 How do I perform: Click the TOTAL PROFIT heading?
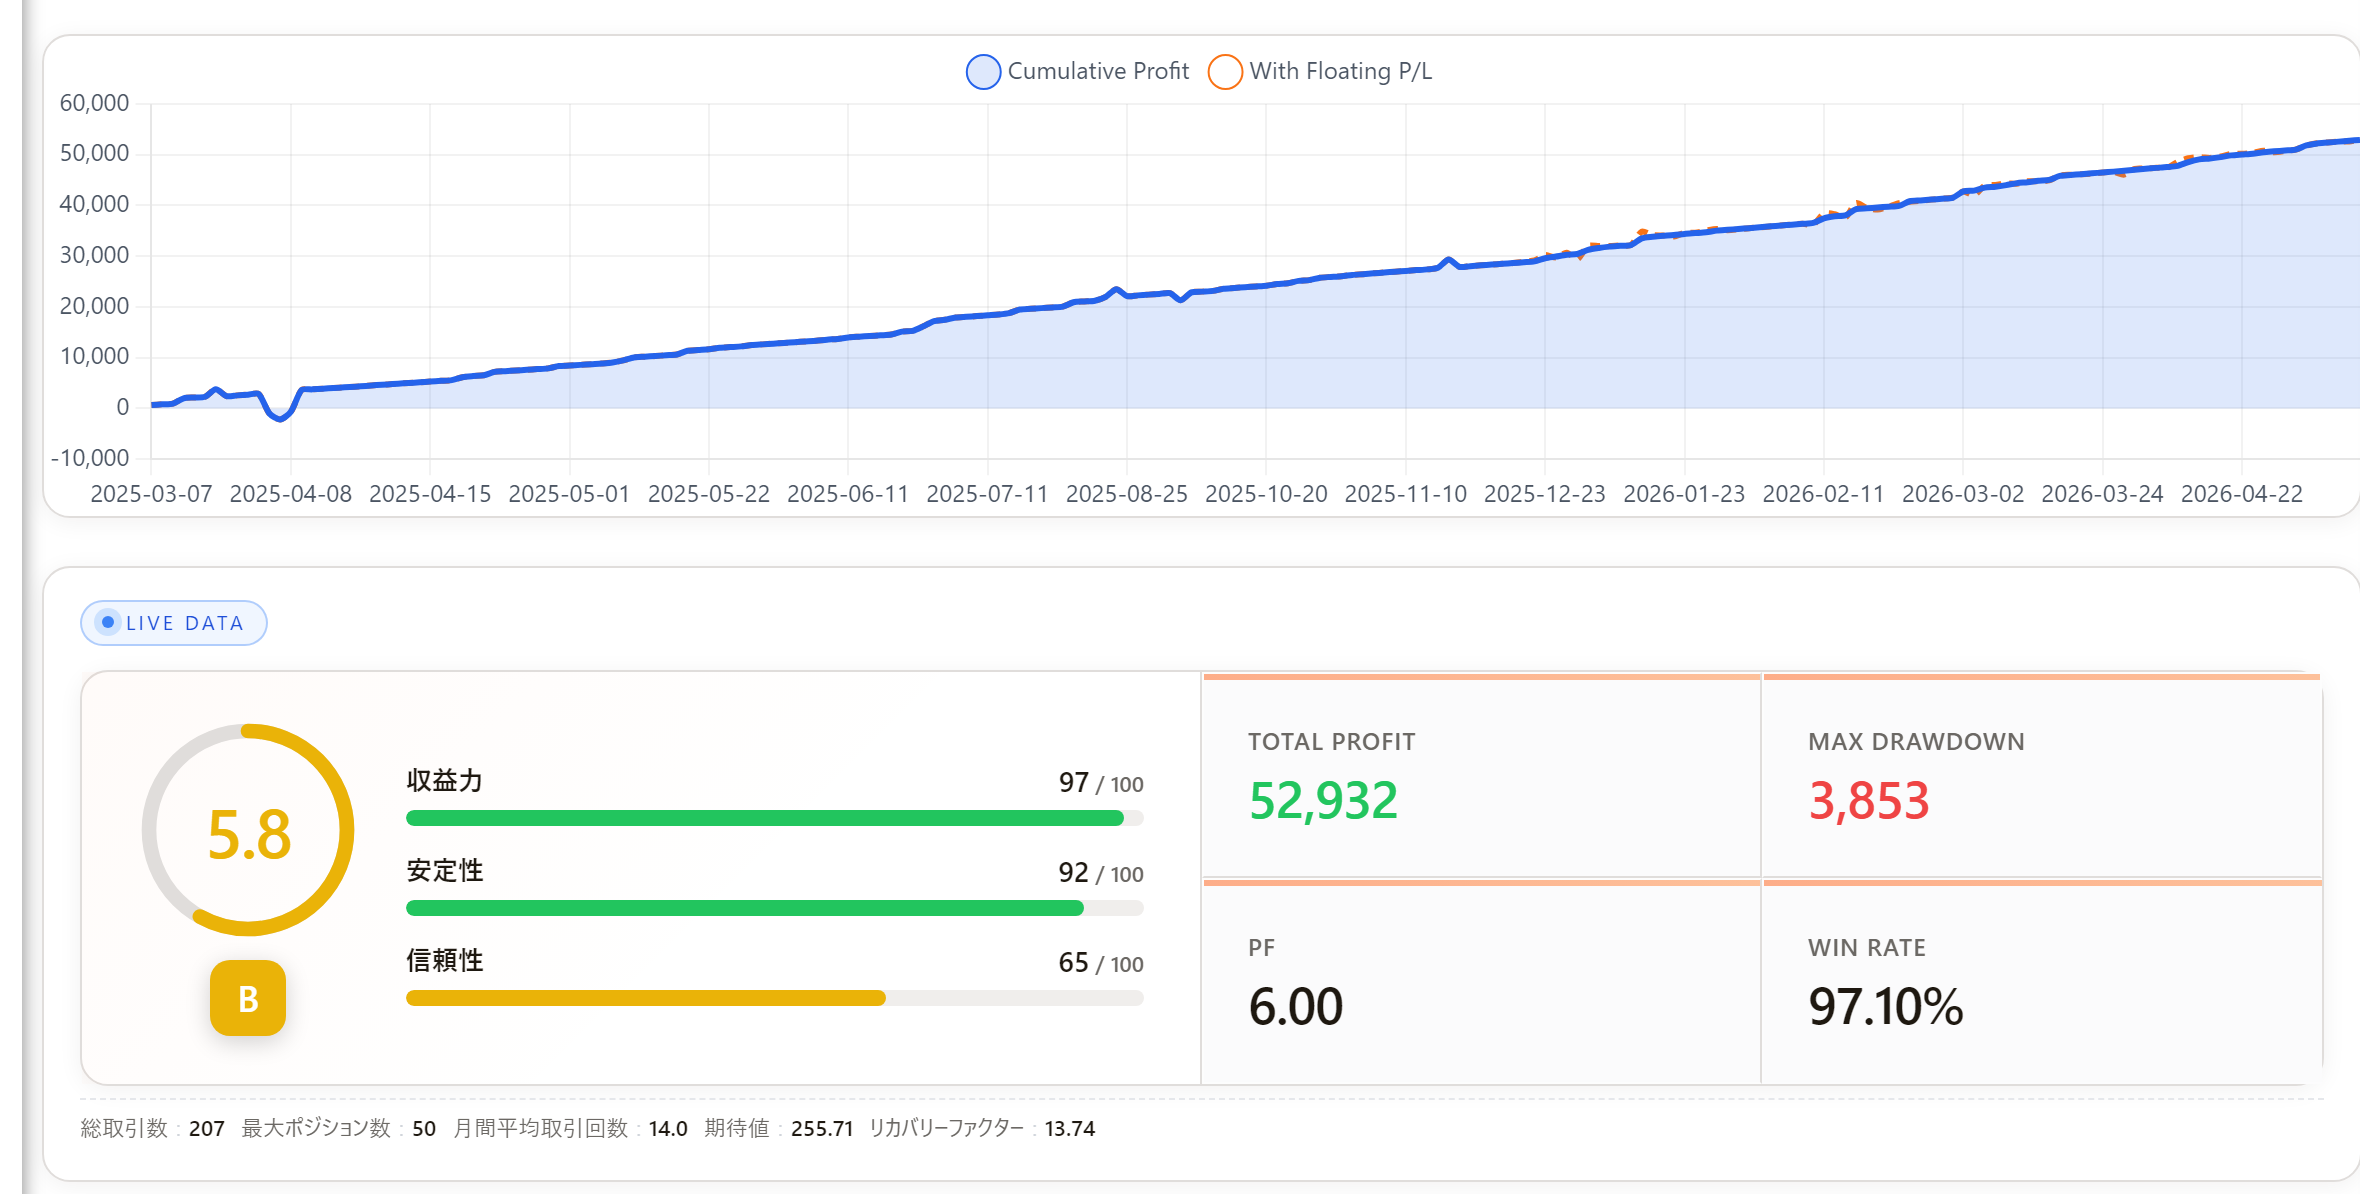[1332, 742]
